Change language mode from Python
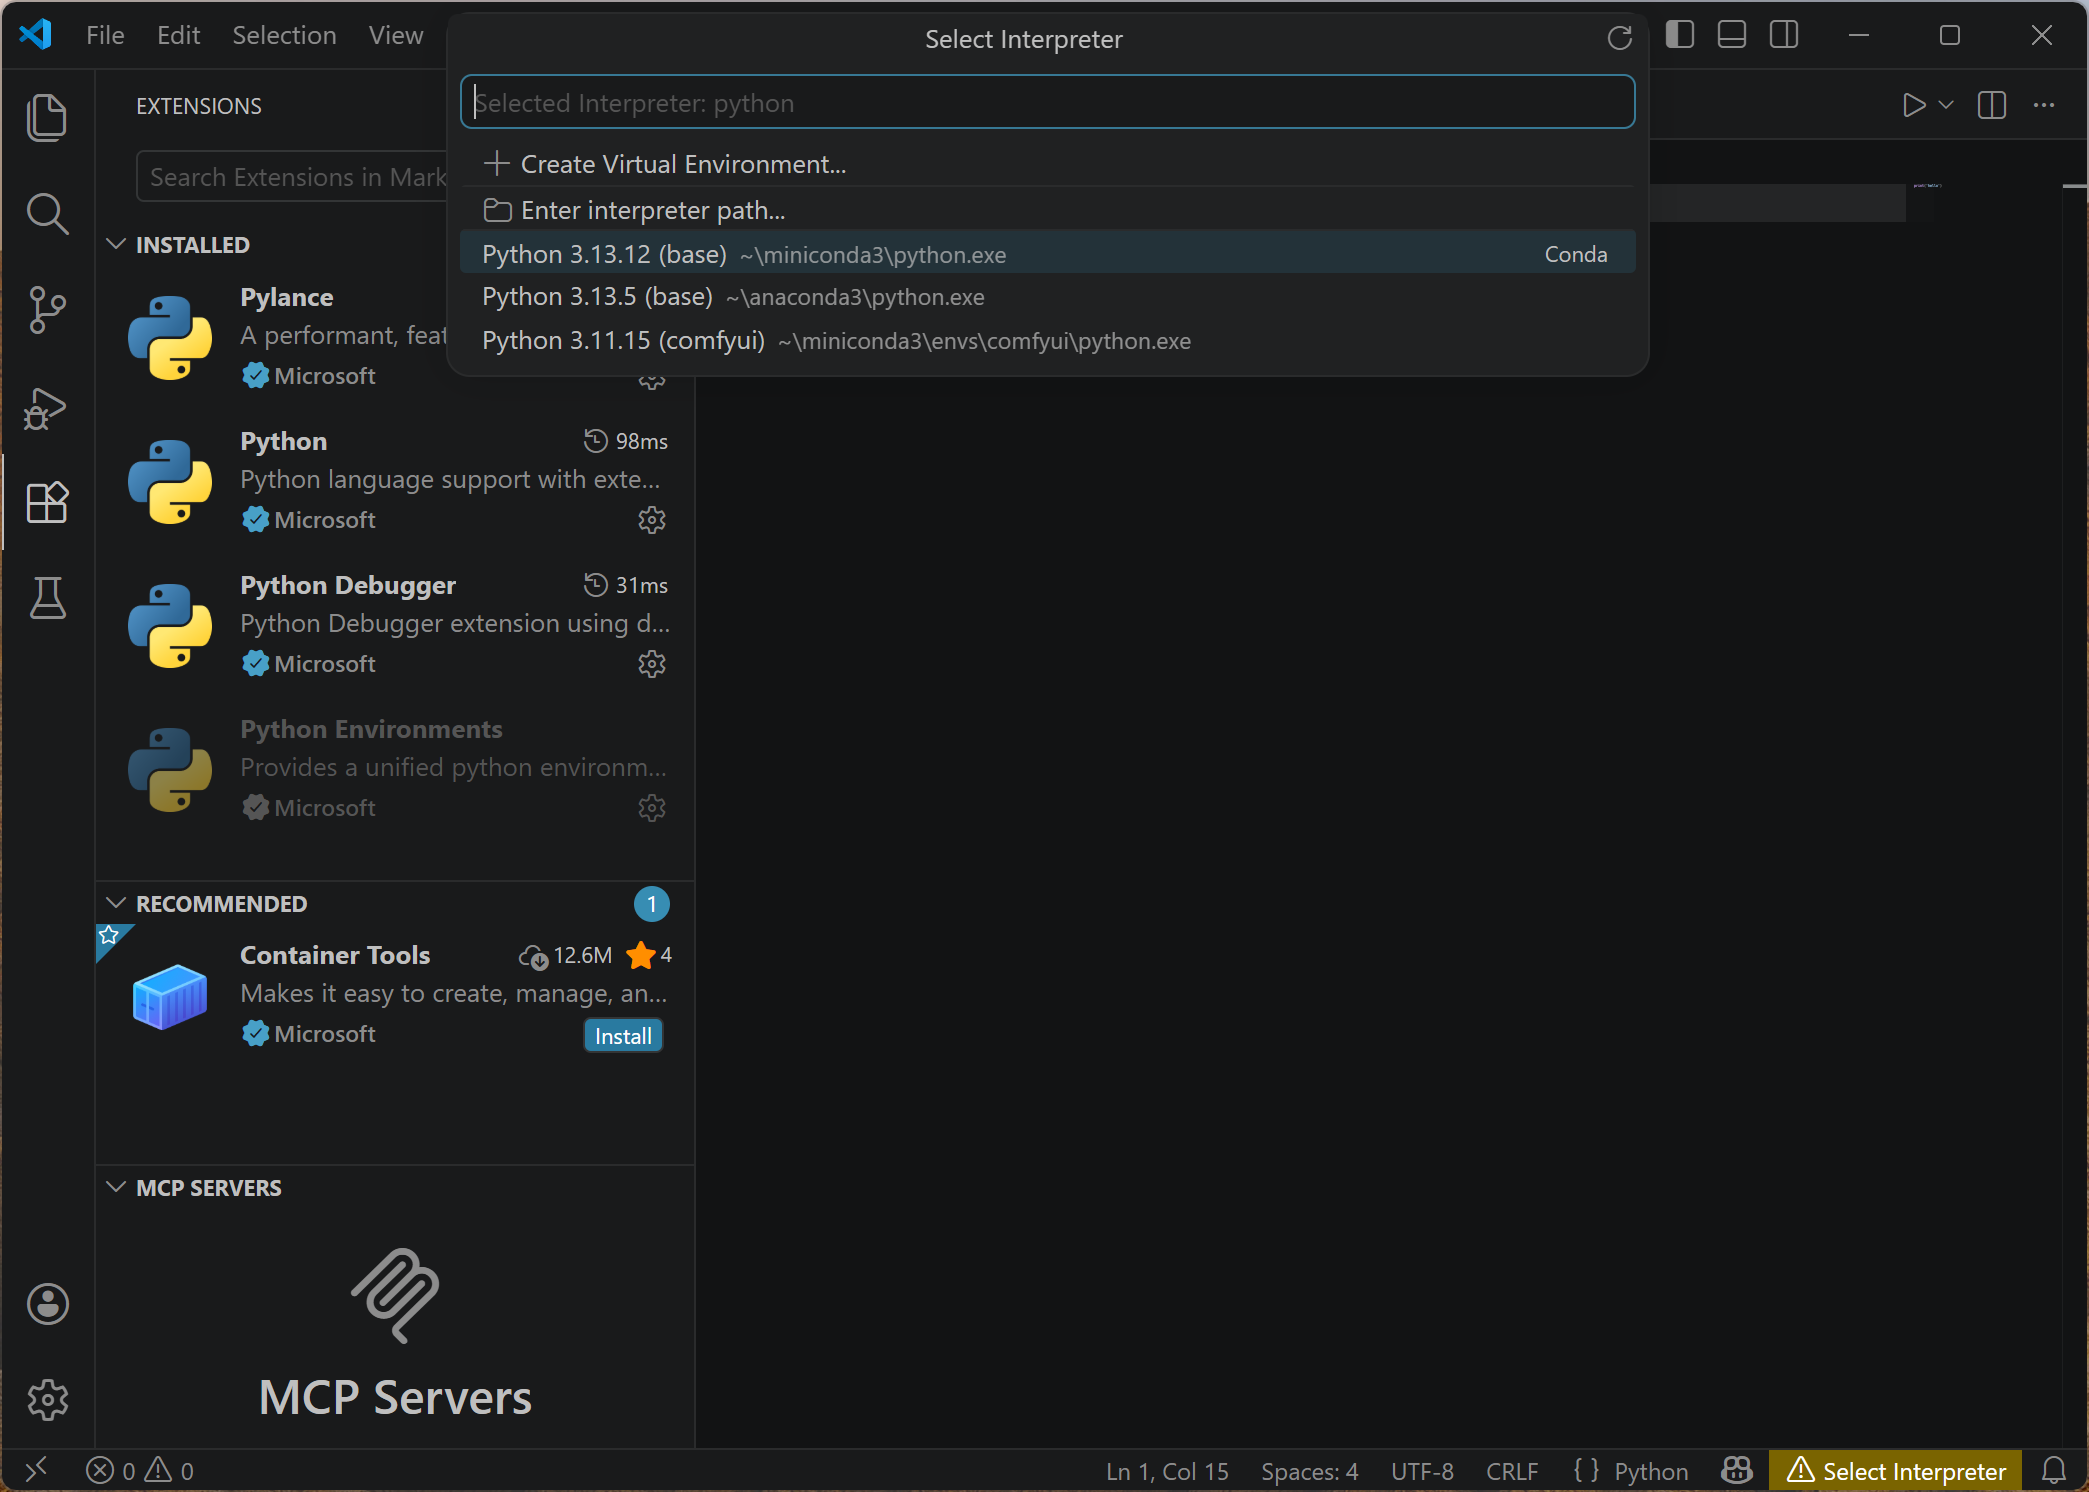Image resolution: width=2089 pixels, height=1492 pixels. (x=1651, y=1471)
